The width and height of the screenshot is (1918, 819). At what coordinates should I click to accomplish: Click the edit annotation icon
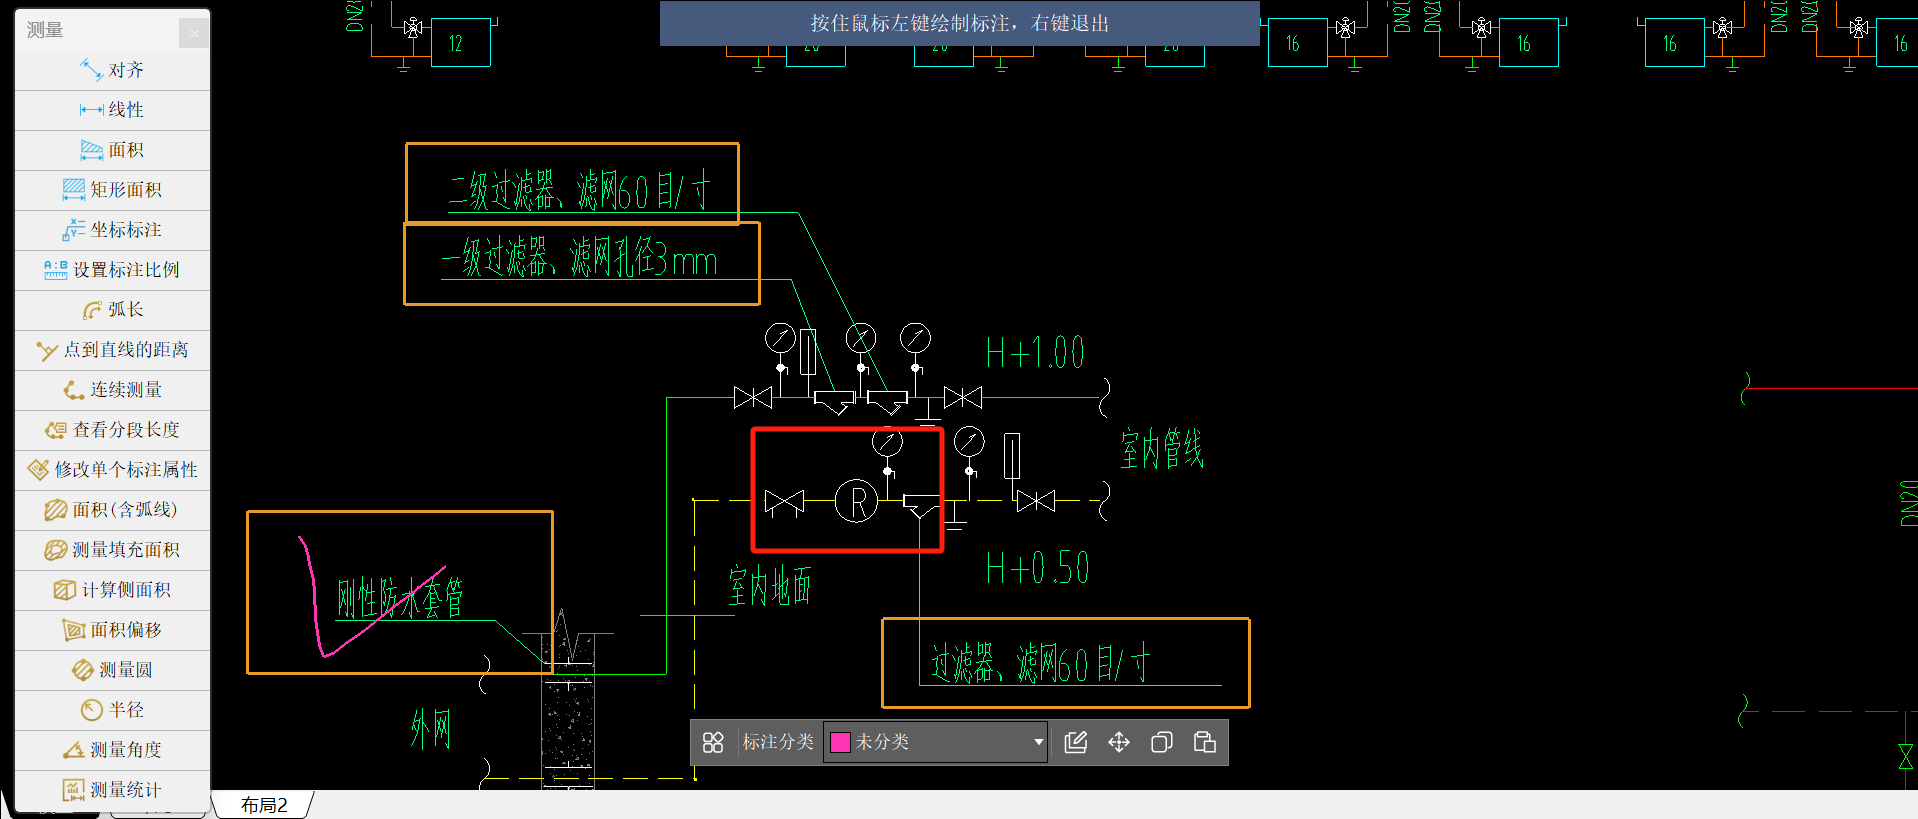click(1076, 742)
